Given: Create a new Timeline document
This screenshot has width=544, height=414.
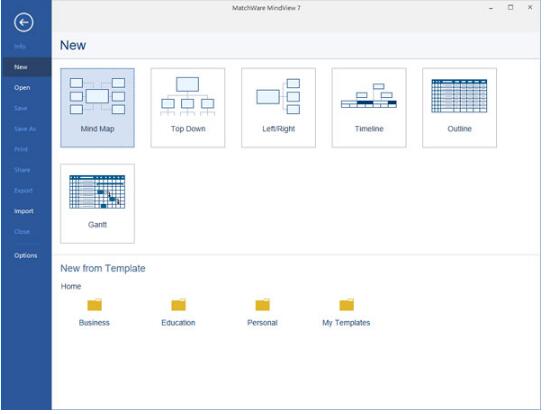Looking at the screenshot, I should pos(369,108).
